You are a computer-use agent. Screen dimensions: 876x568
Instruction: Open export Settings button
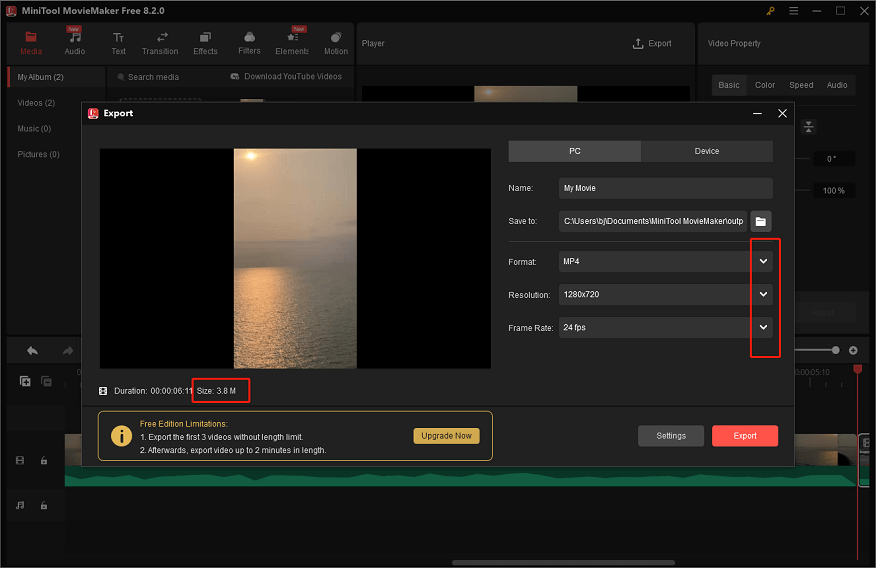point(670,436)
